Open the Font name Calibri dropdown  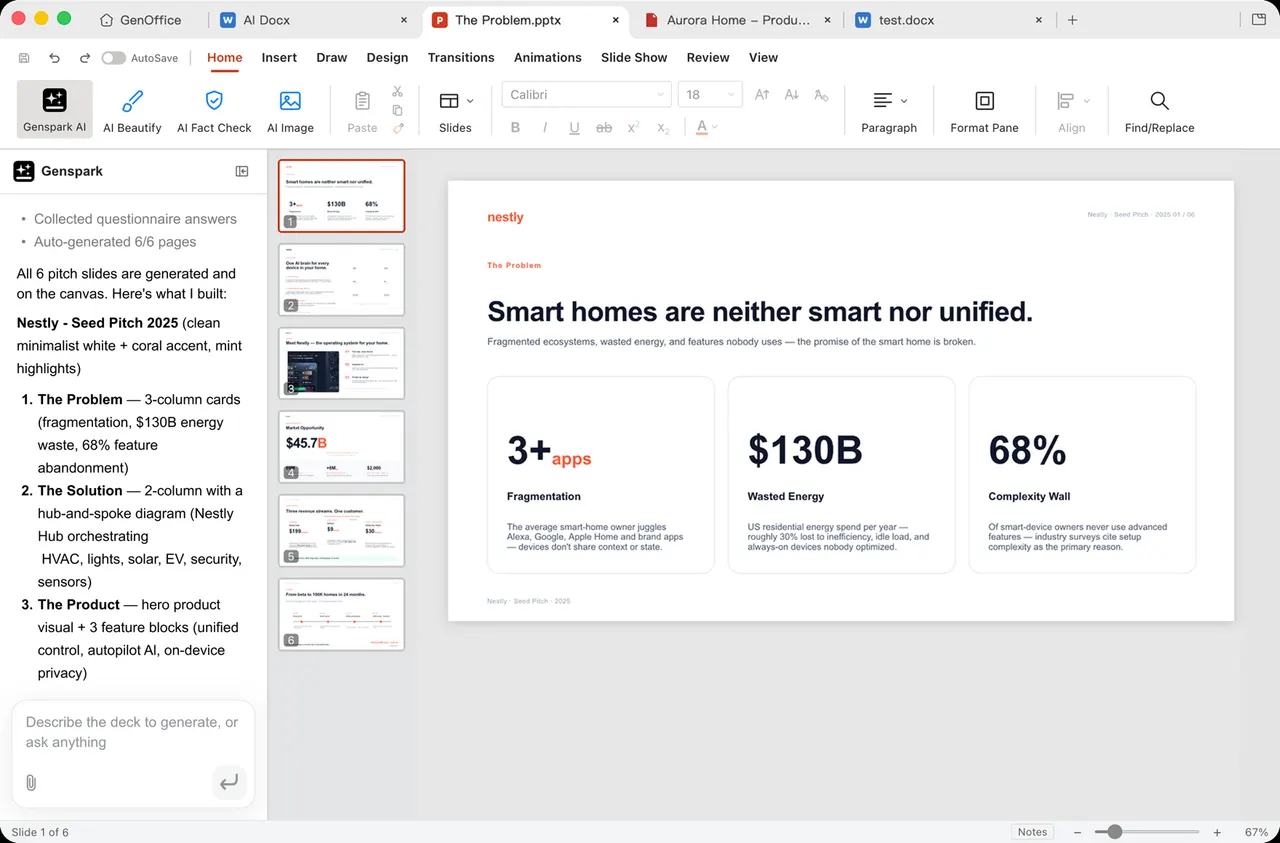click(585, 95)
